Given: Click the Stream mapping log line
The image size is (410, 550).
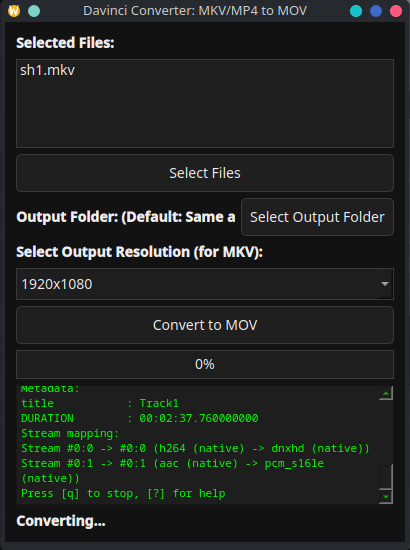Looking at the screenshot, I should point(70,433).
